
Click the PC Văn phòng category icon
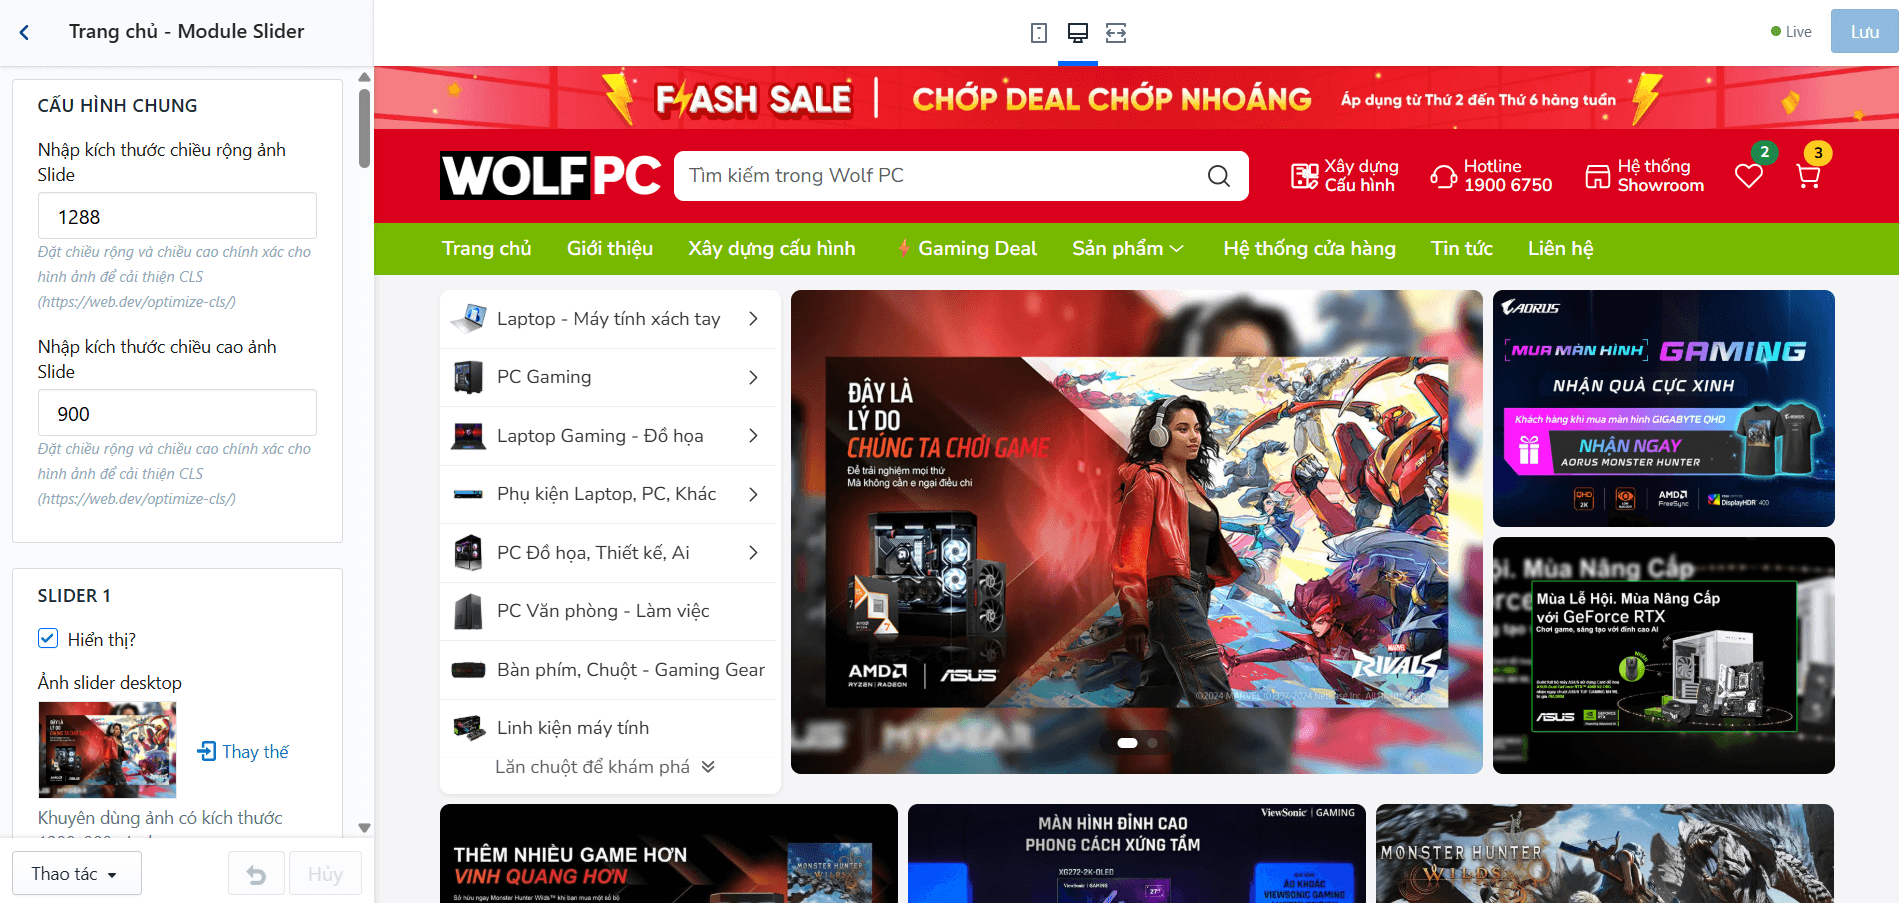(x=468, y=611)
